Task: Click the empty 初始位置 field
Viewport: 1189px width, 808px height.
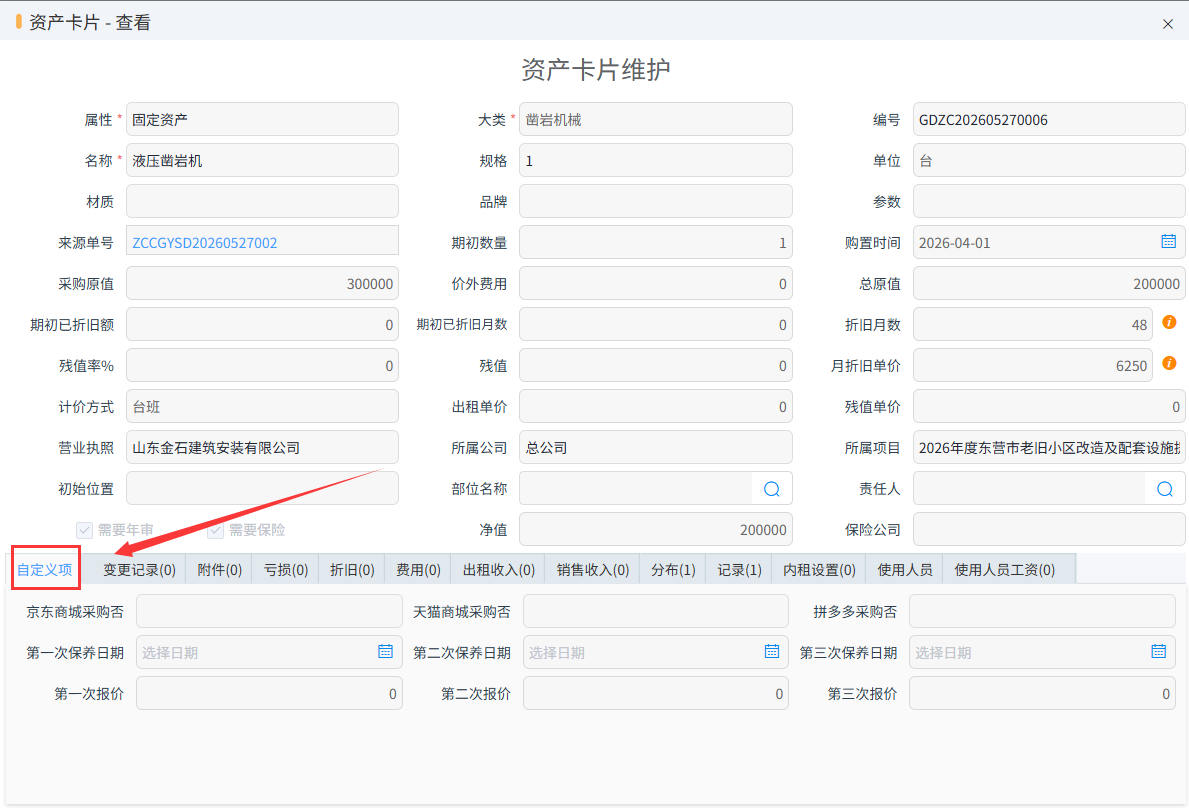Action: point(262,487)
